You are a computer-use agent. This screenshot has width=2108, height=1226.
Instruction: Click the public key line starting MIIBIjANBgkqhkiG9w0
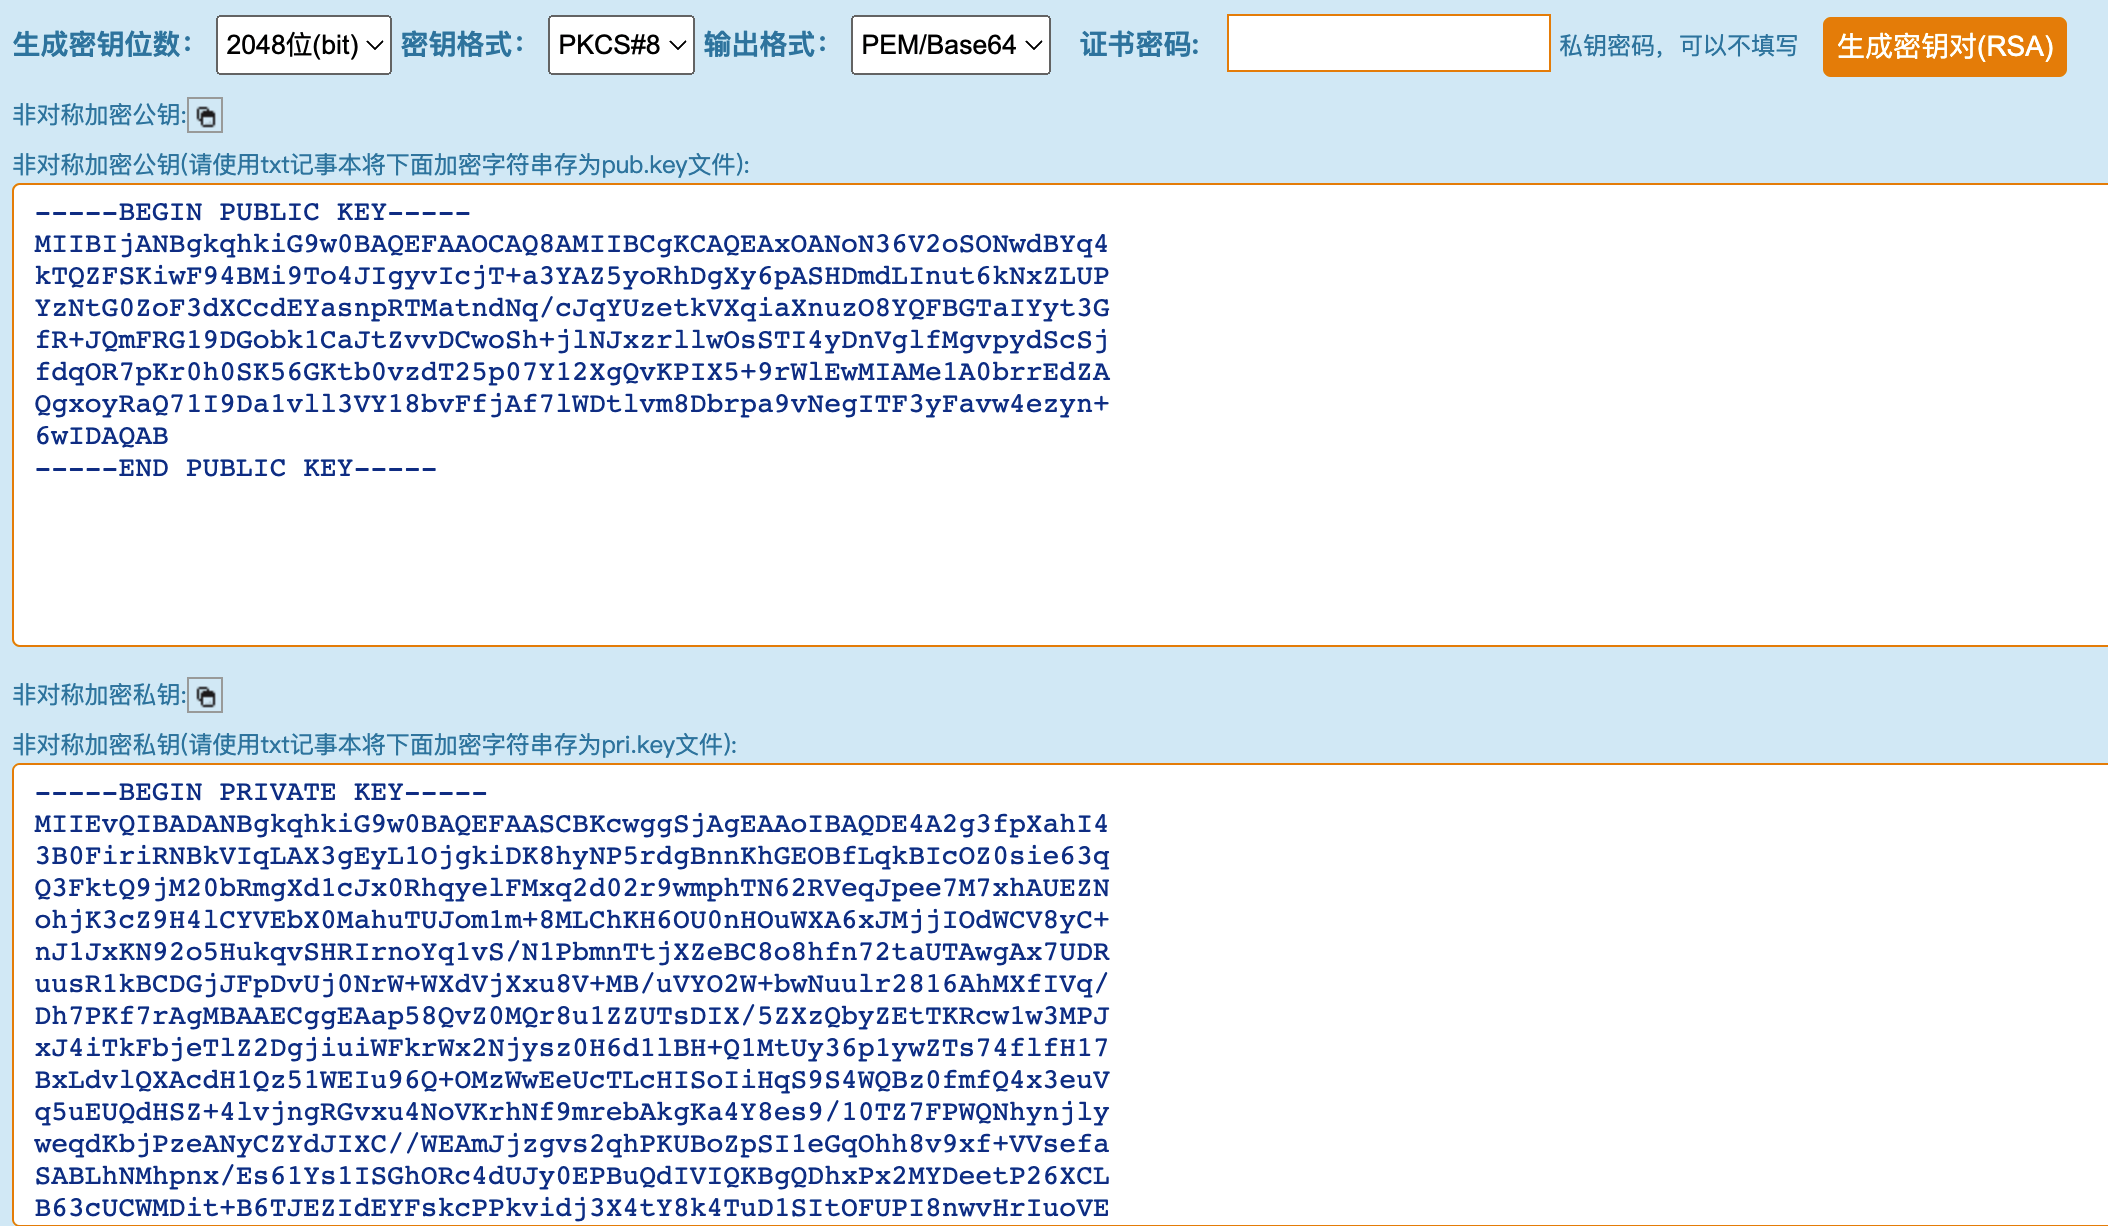[571, 244]
